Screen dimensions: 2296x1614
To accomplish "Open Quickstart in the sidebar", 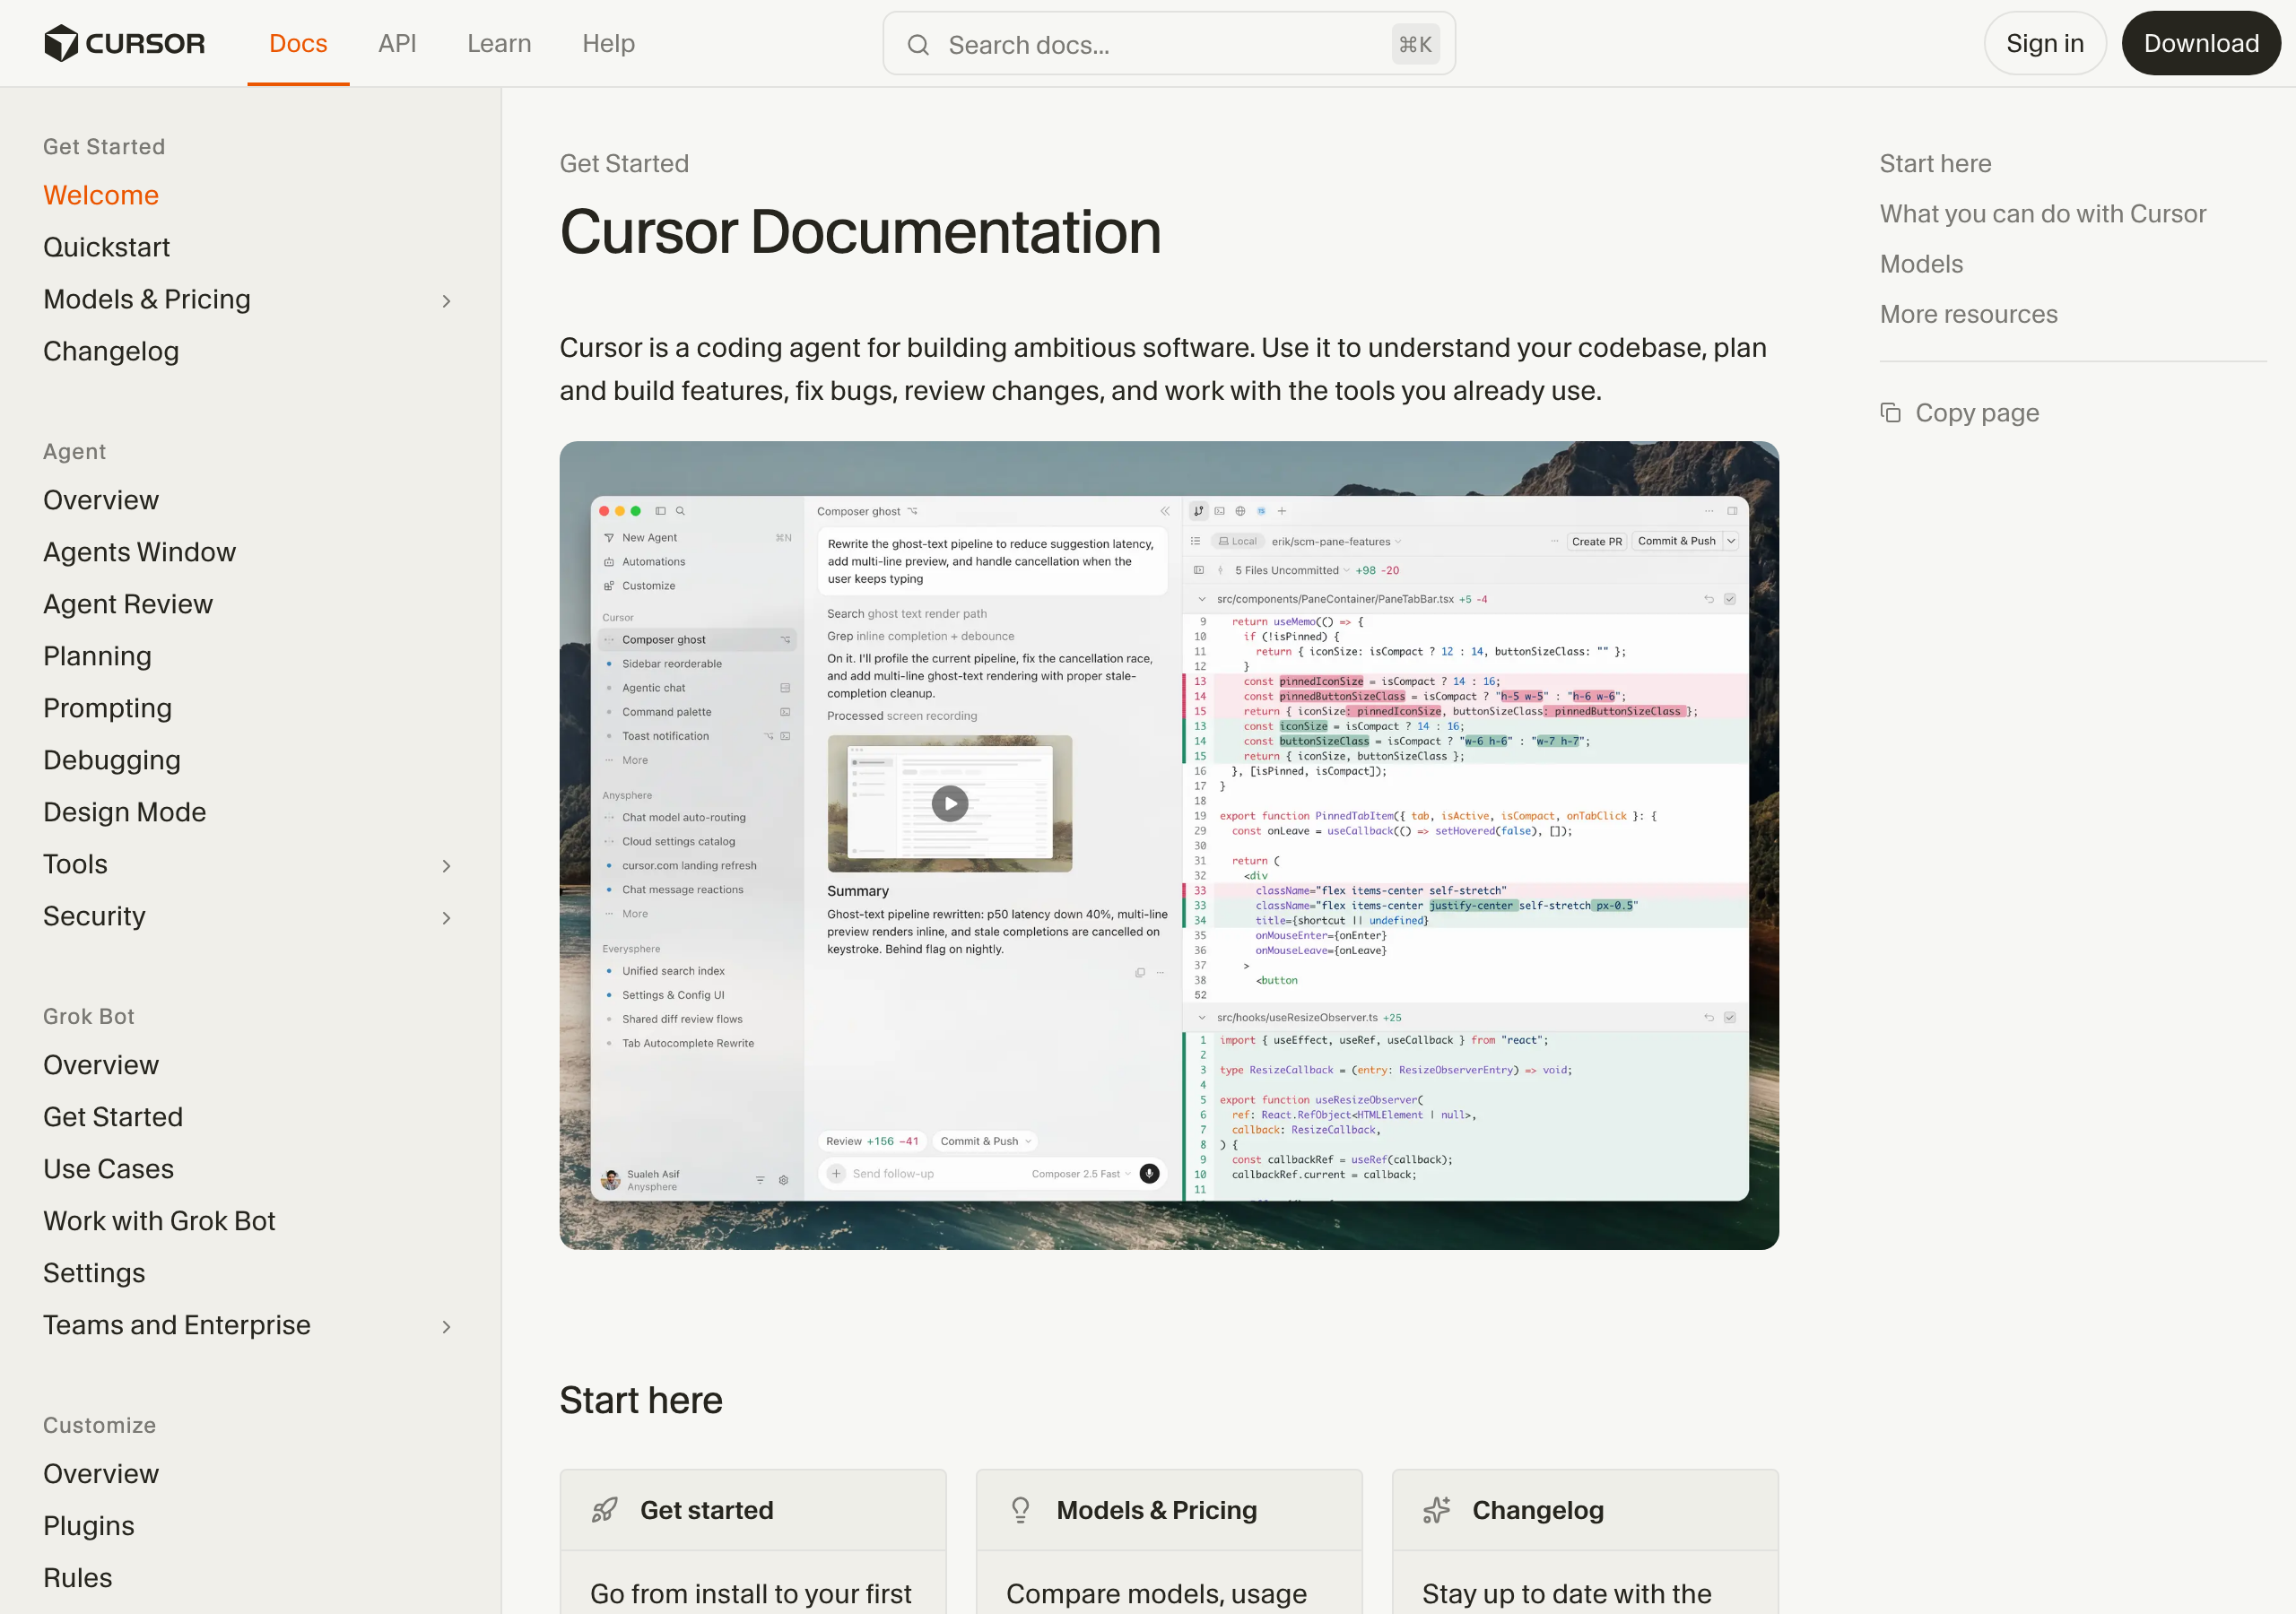I will pyautogui.click(x=106, y=247).
